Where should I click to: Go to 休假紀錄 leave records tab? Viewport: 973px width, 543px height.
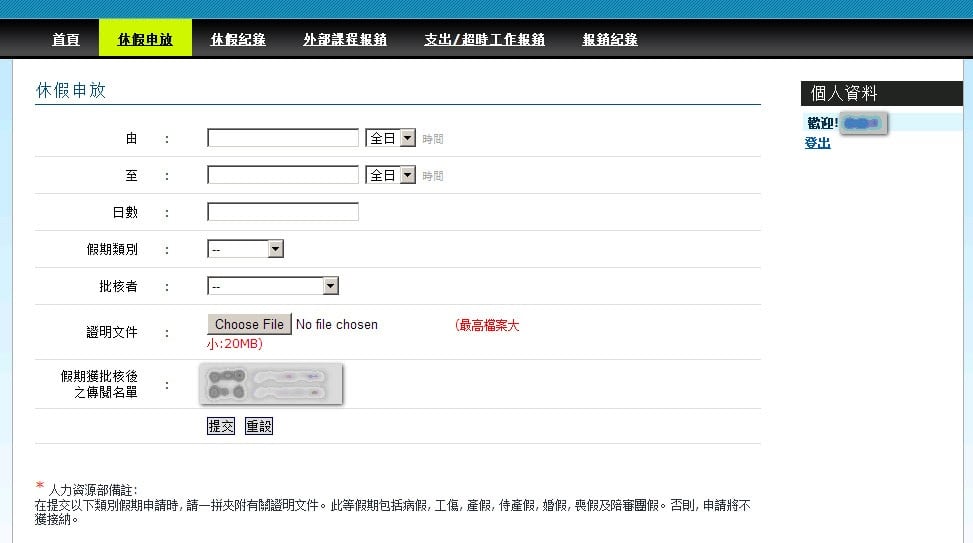click(238, 39)
